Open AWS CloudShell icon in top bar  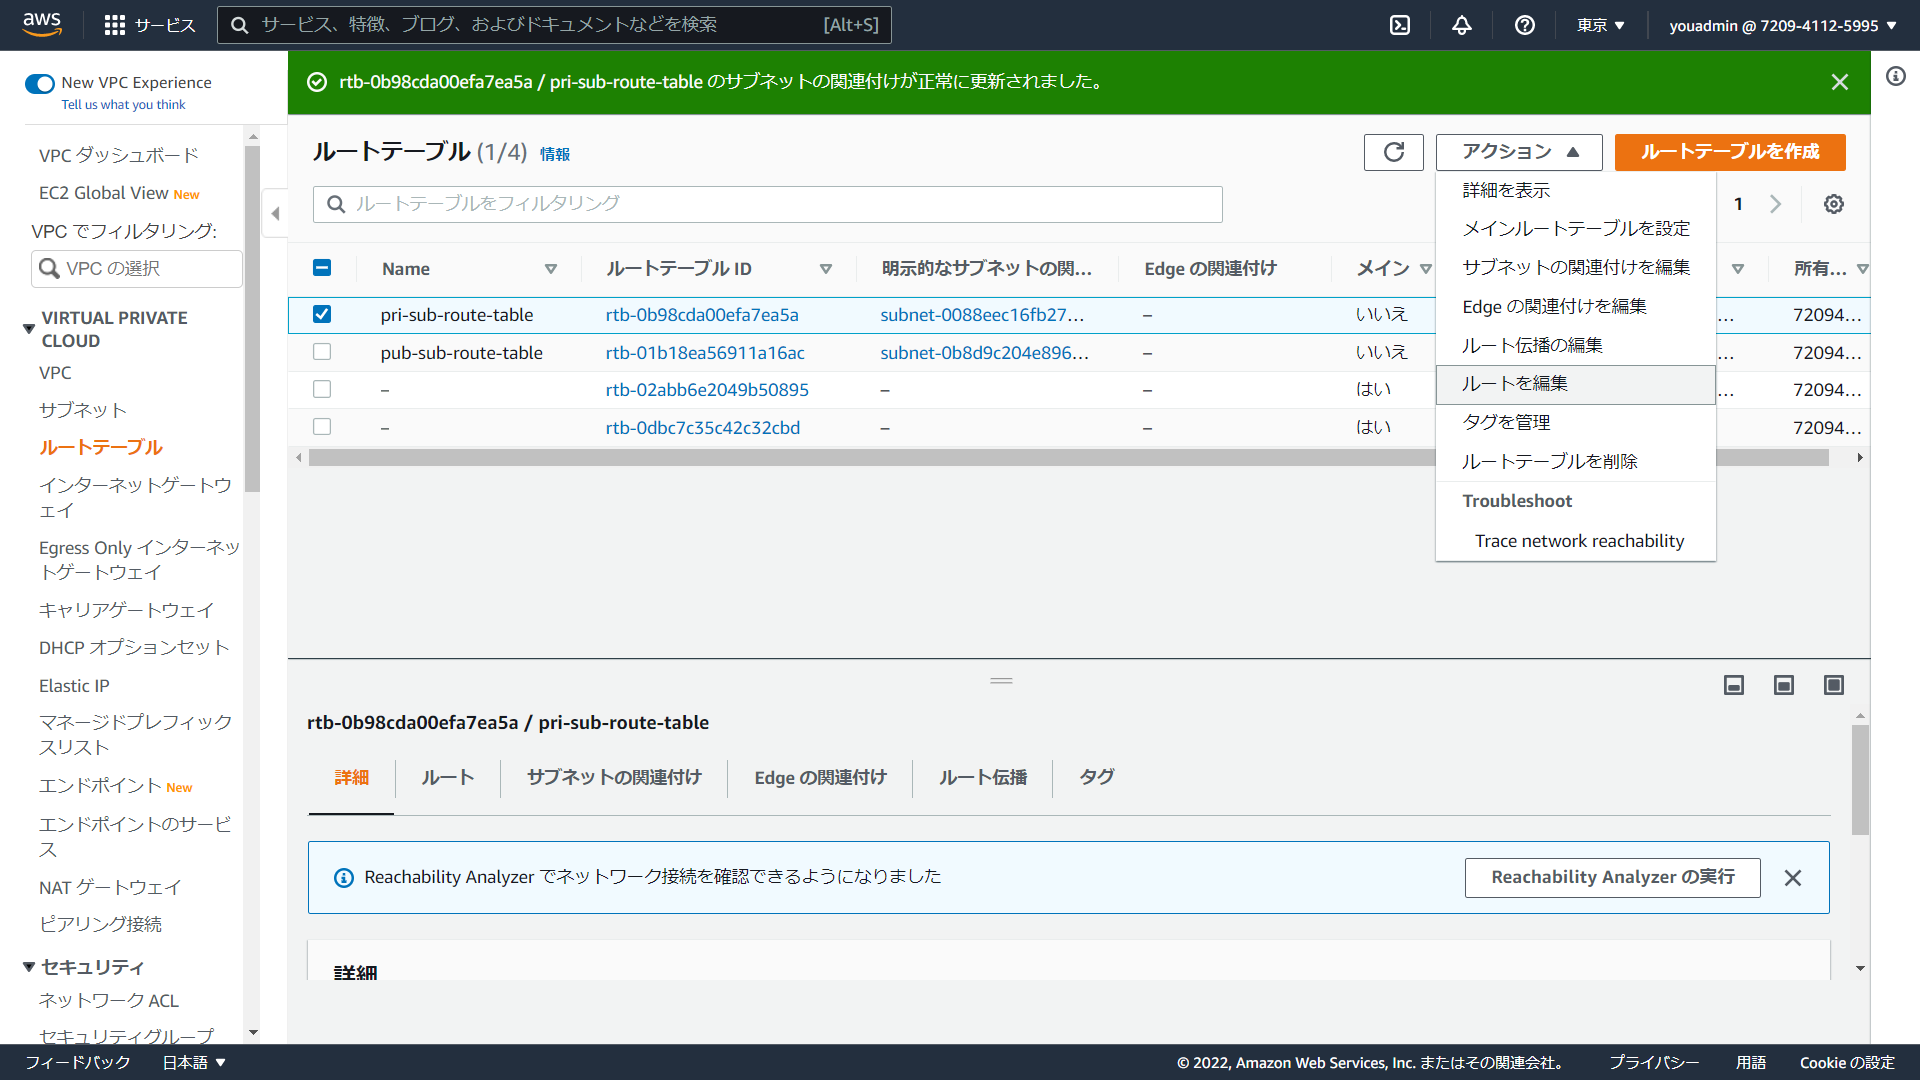(1400, 25)
